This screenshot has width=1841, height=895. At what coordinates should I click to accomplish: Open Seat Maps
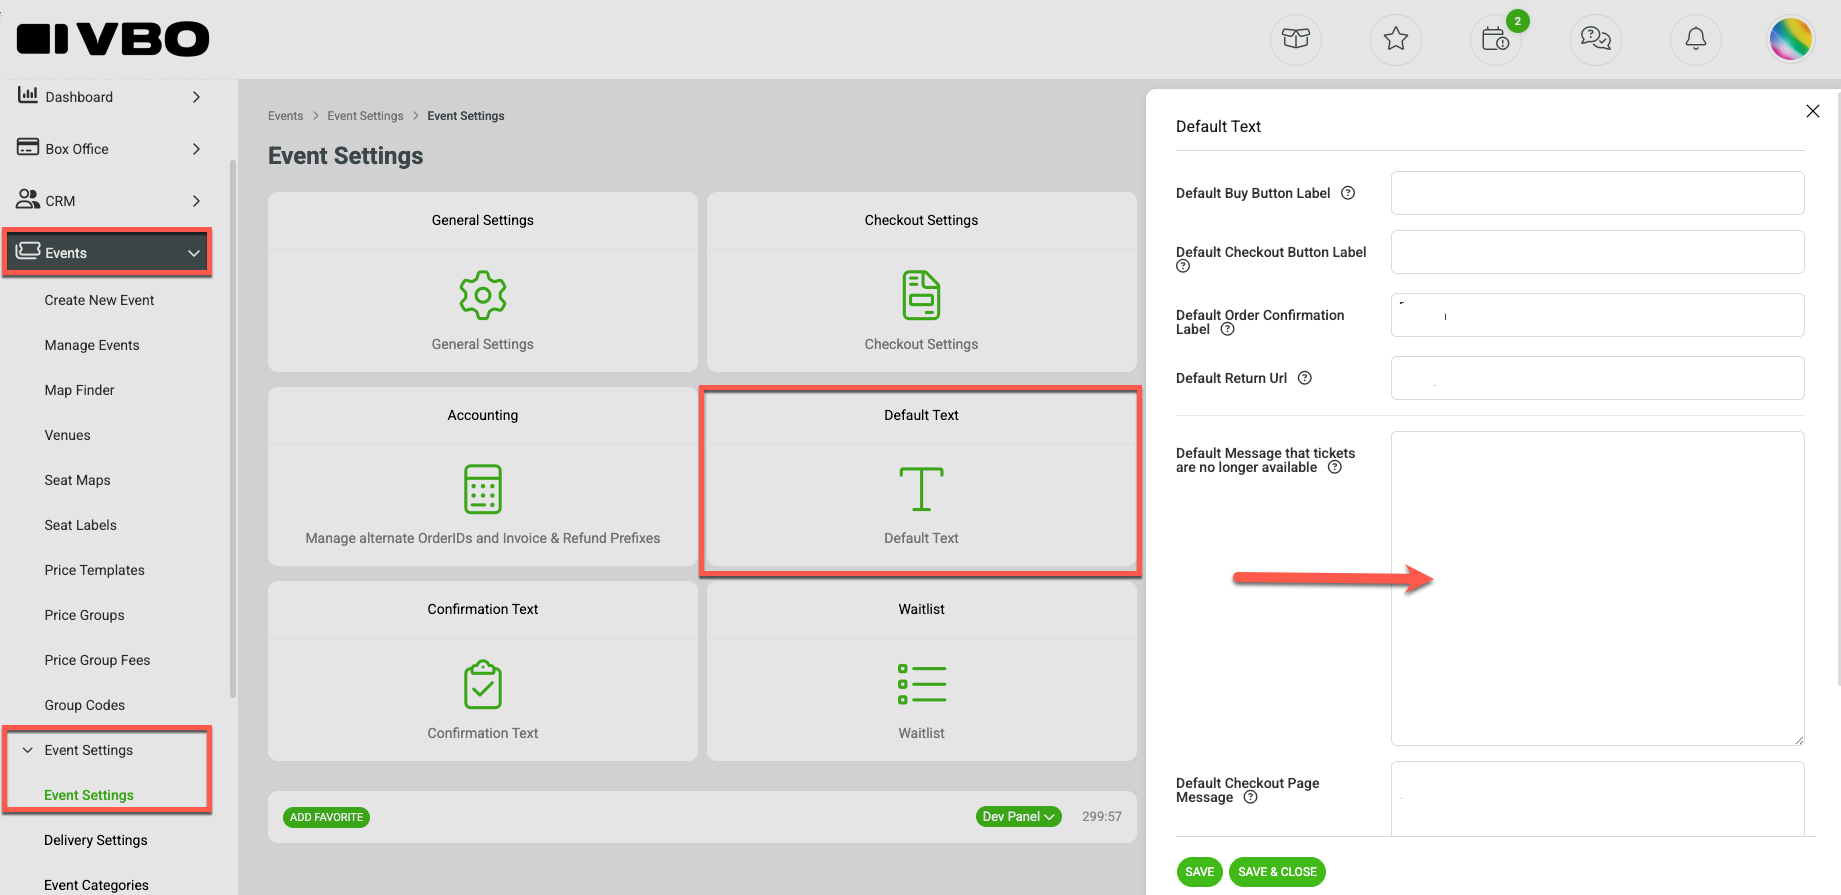click(77, 480)
